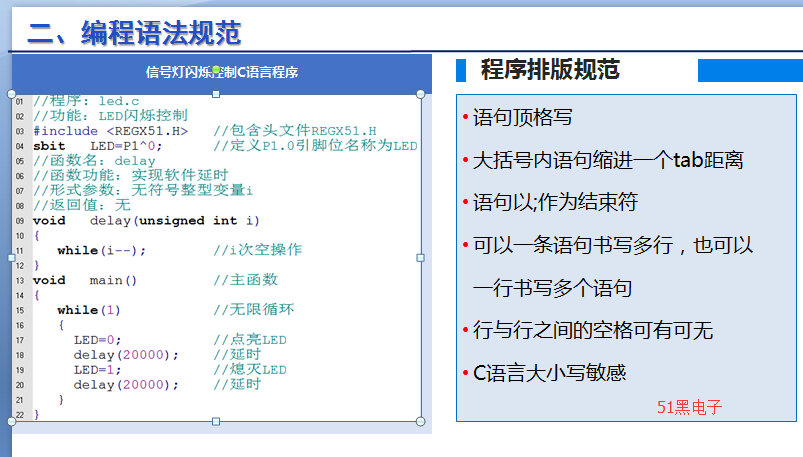Screen dimensions: 803x457
Task: Click the comment //无限循环
Action: click(254, 309)
